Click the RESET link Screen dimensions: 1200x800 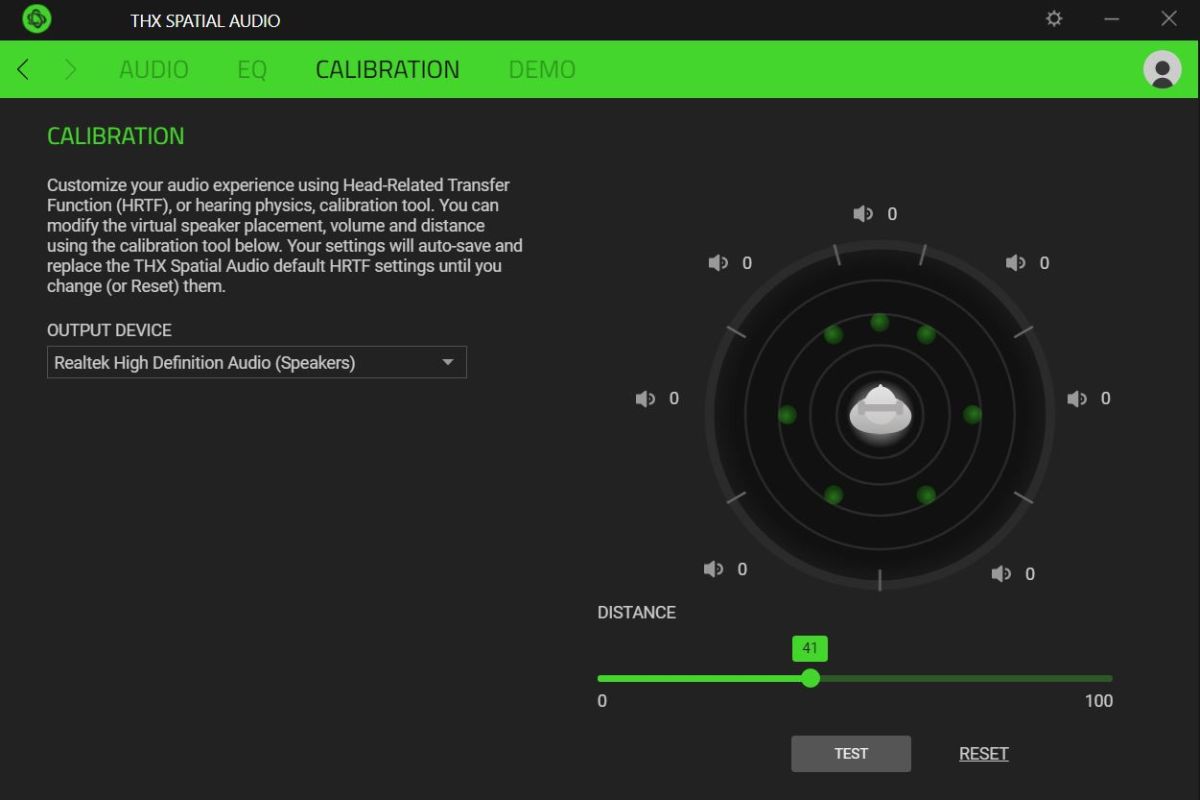pos(983,754)
